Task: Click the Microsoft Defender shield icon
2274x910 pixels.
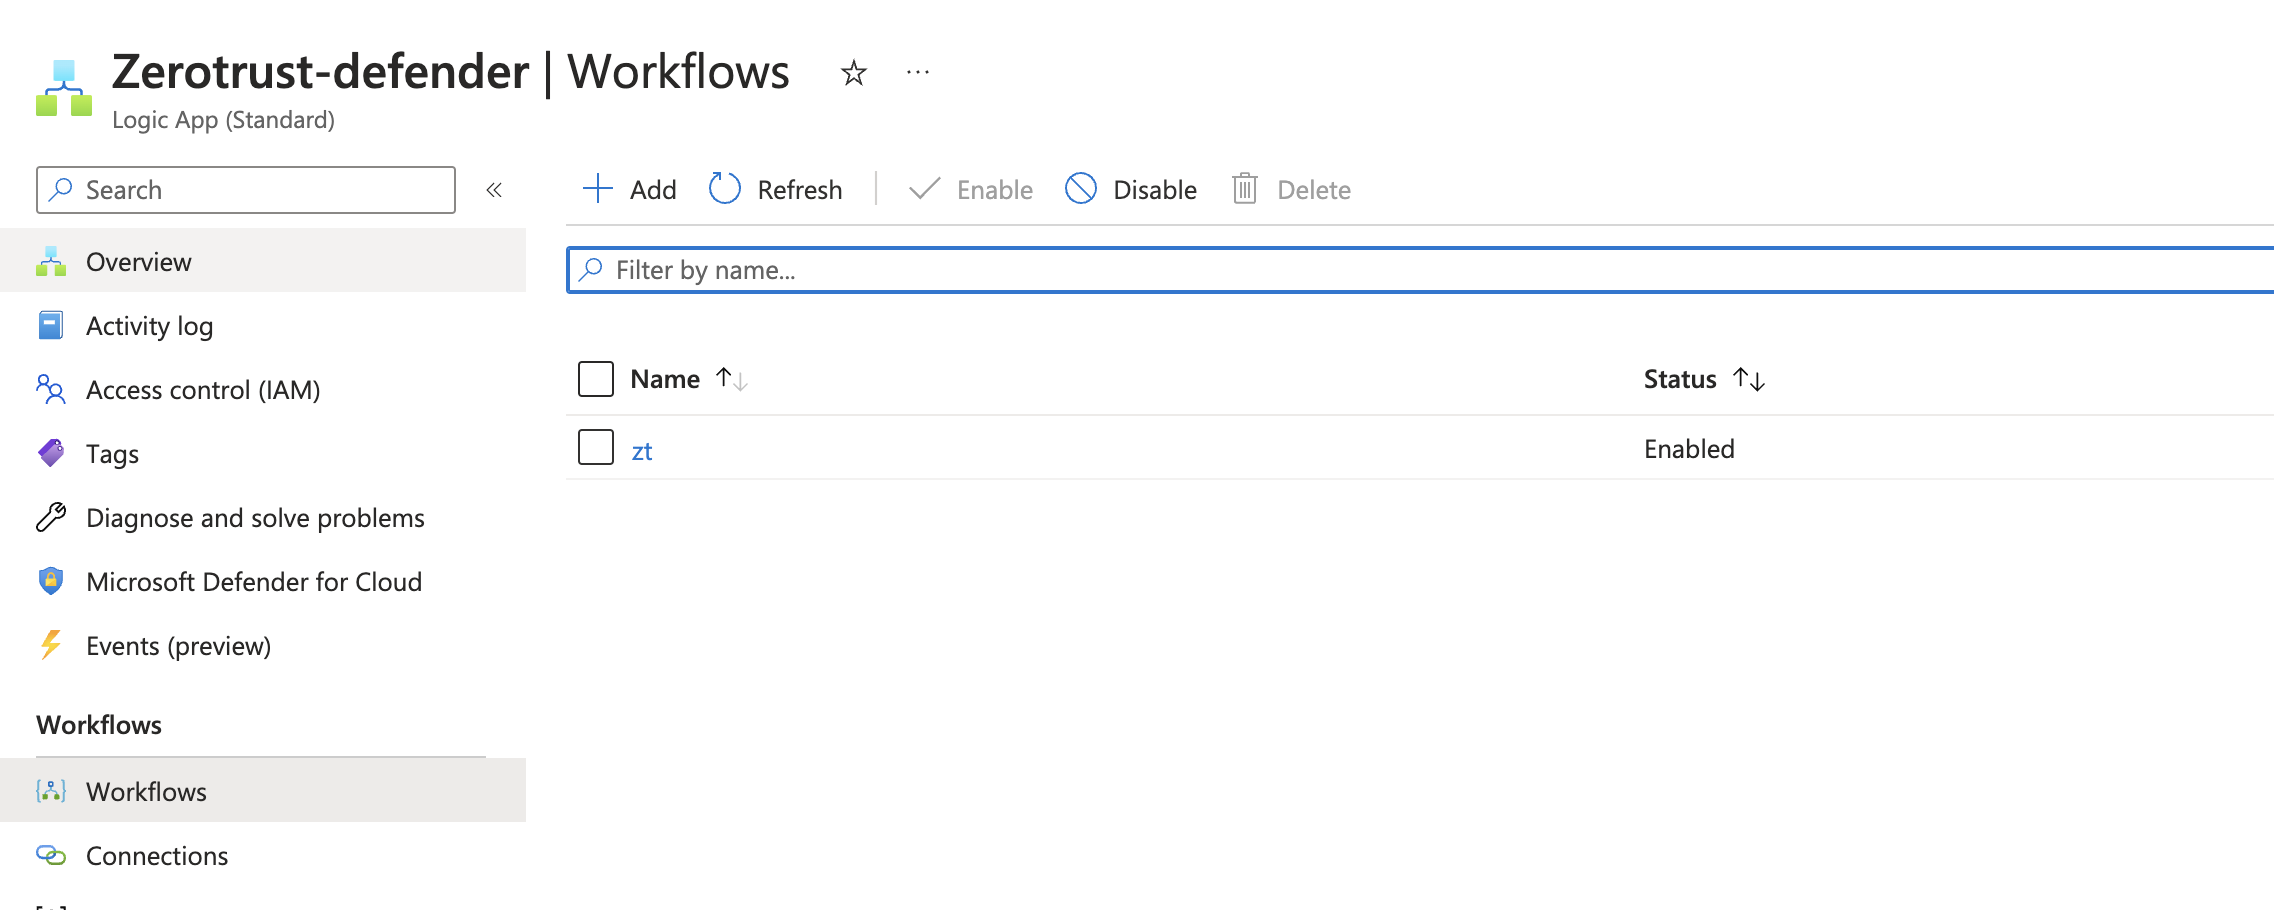Action: (51, 582)
